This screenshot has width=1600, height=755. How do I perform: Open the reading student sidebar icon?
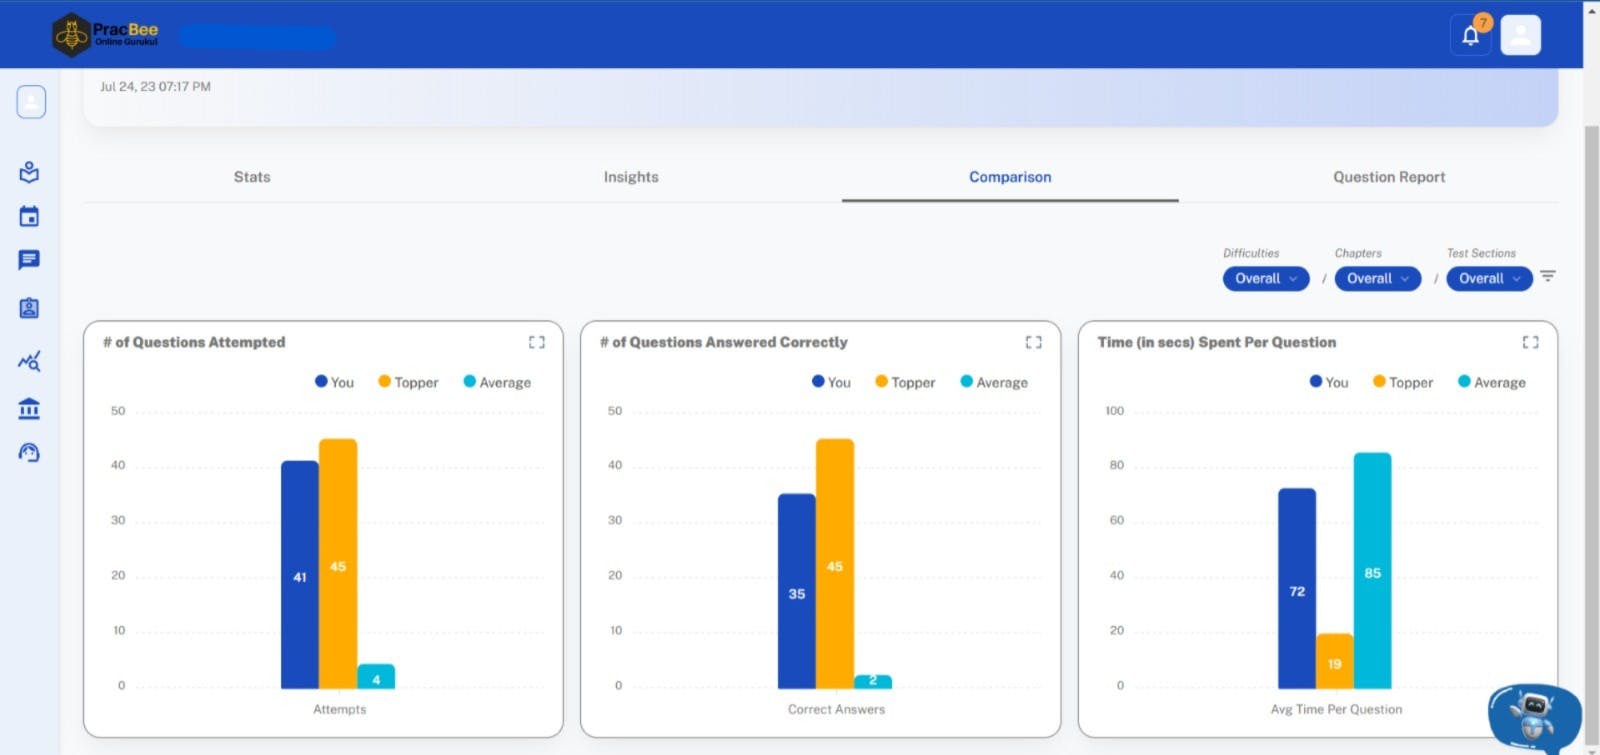[x=29, y=172]
